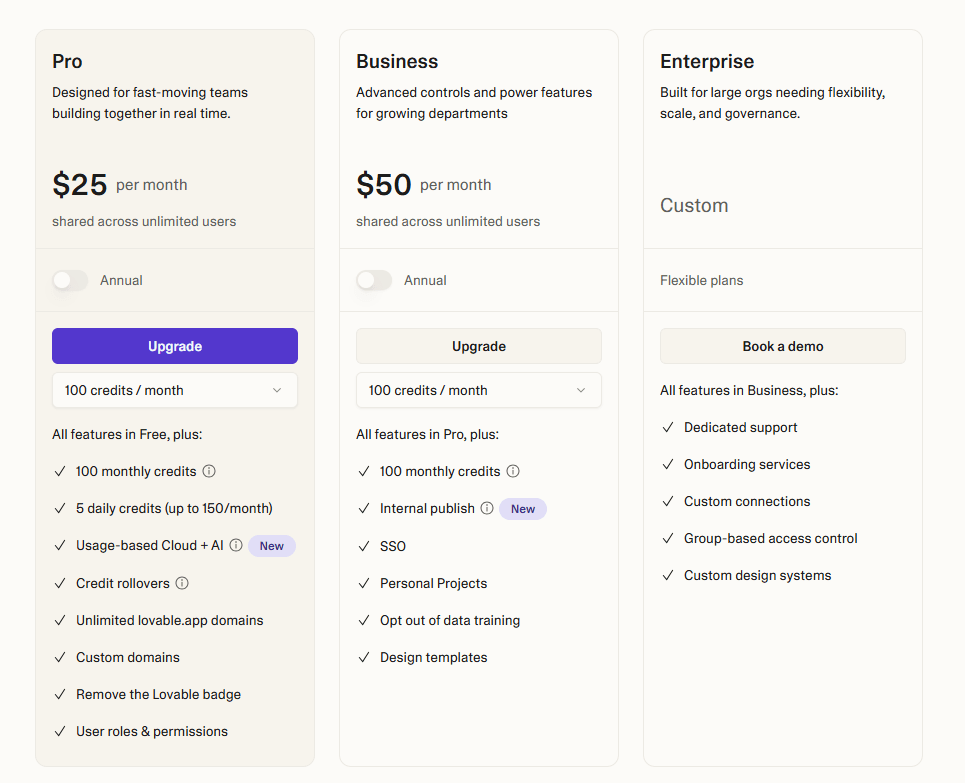Click checkmark icon next to Dedicated support

pos(668,428)
